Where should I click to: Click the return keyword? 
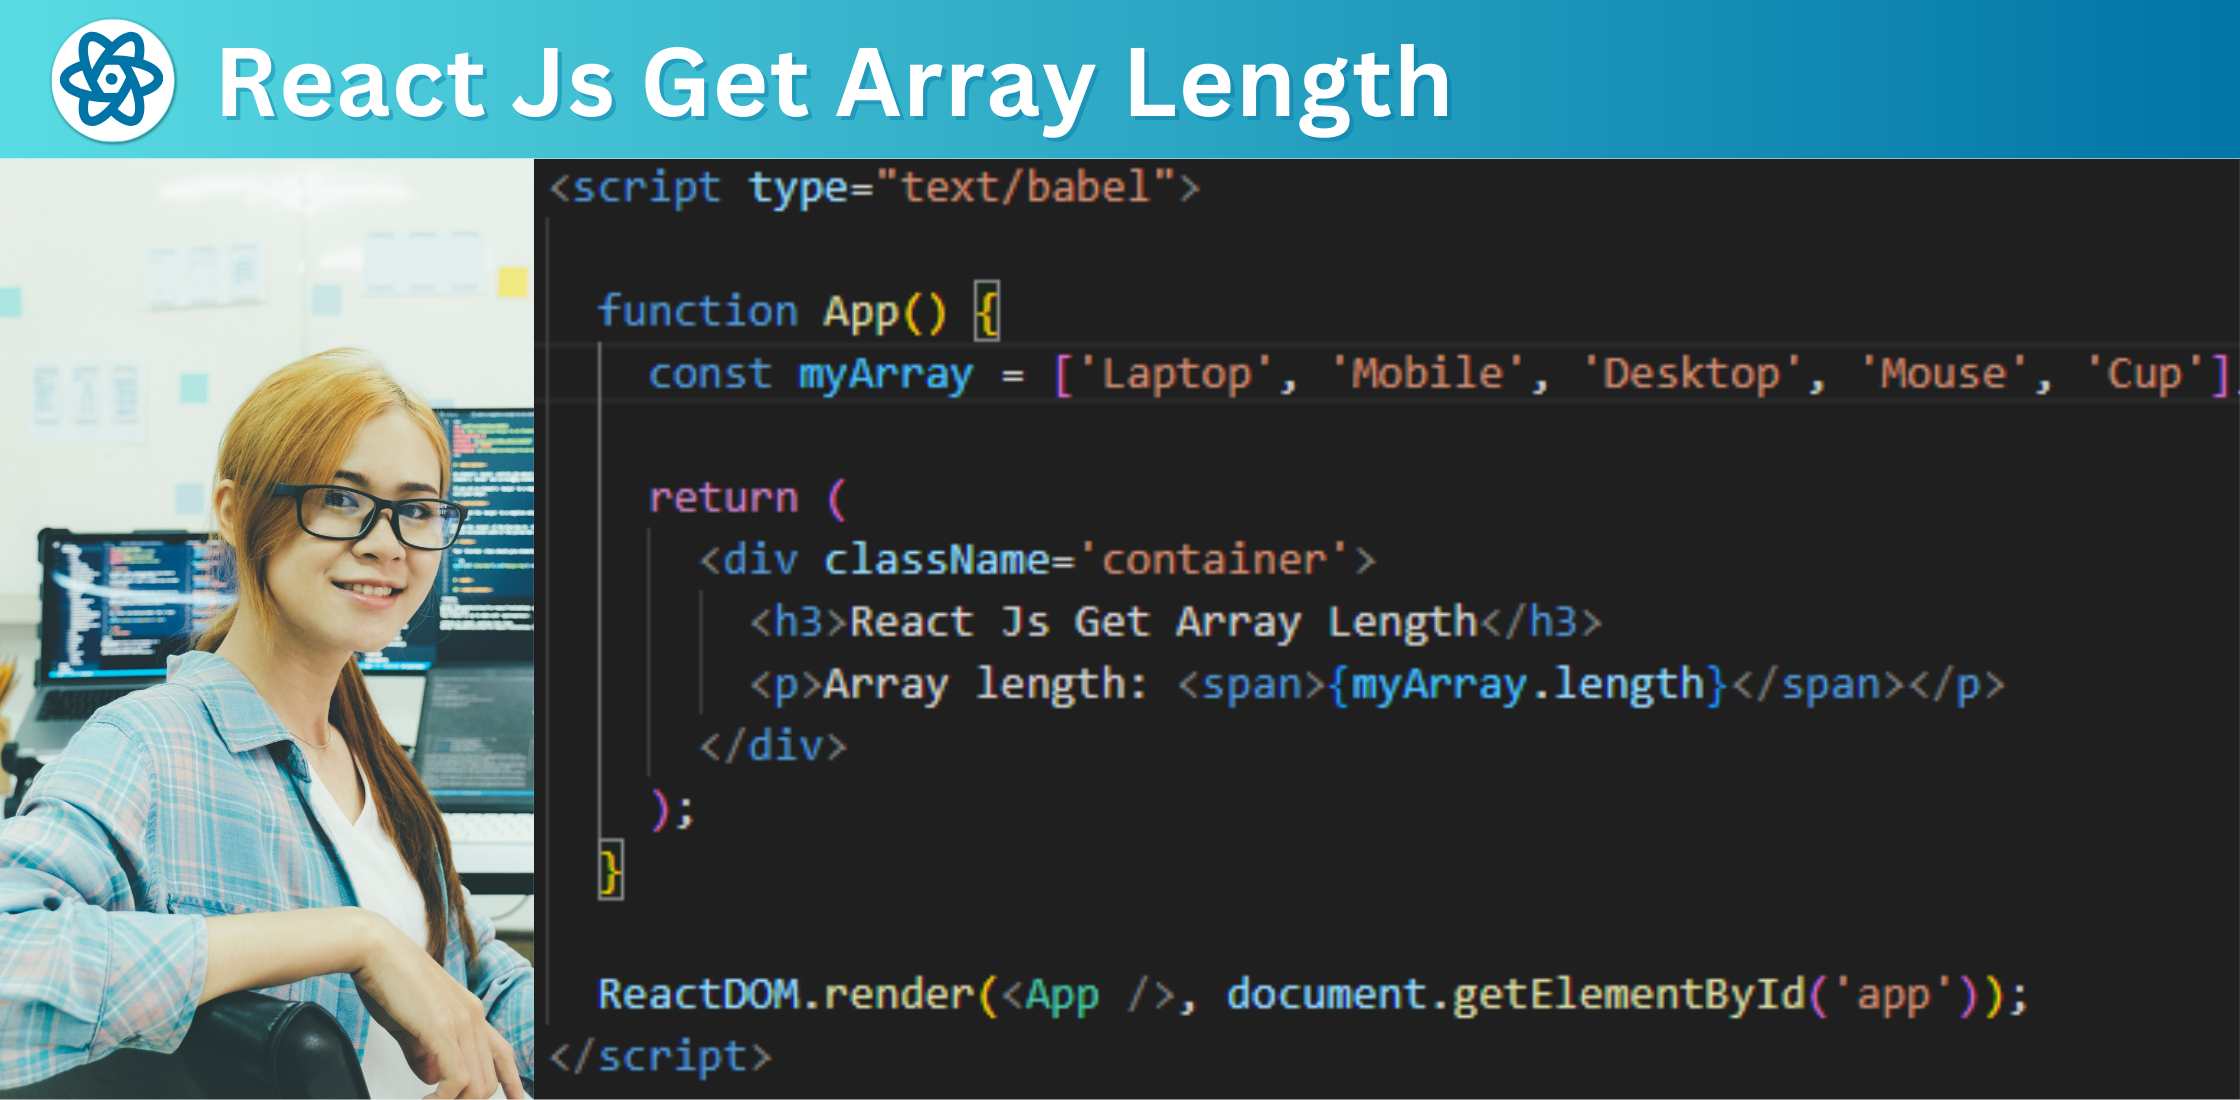click(x=723, y=498)
